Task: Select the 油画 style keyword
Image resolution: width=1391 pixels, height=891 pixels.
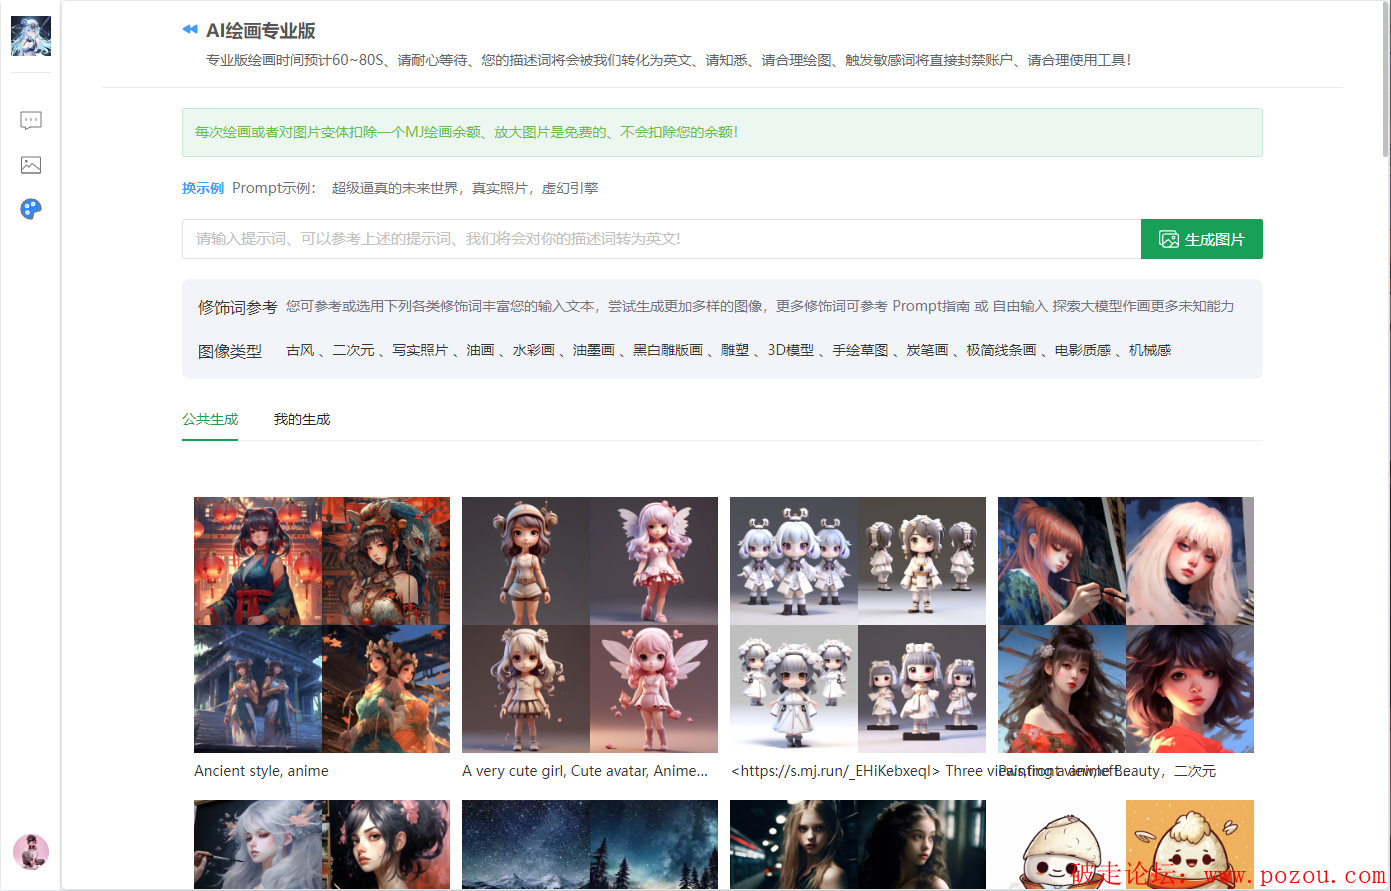Action: (480, 350)
